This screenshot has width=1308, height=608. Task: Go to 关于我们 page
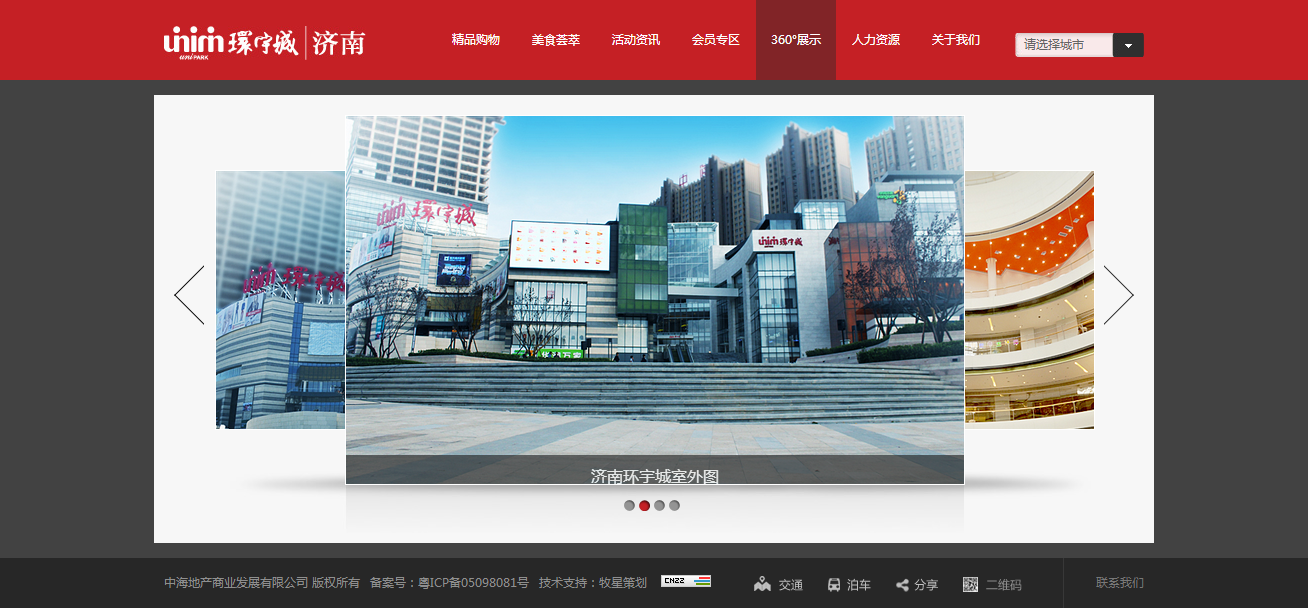[x=956, y=40]
